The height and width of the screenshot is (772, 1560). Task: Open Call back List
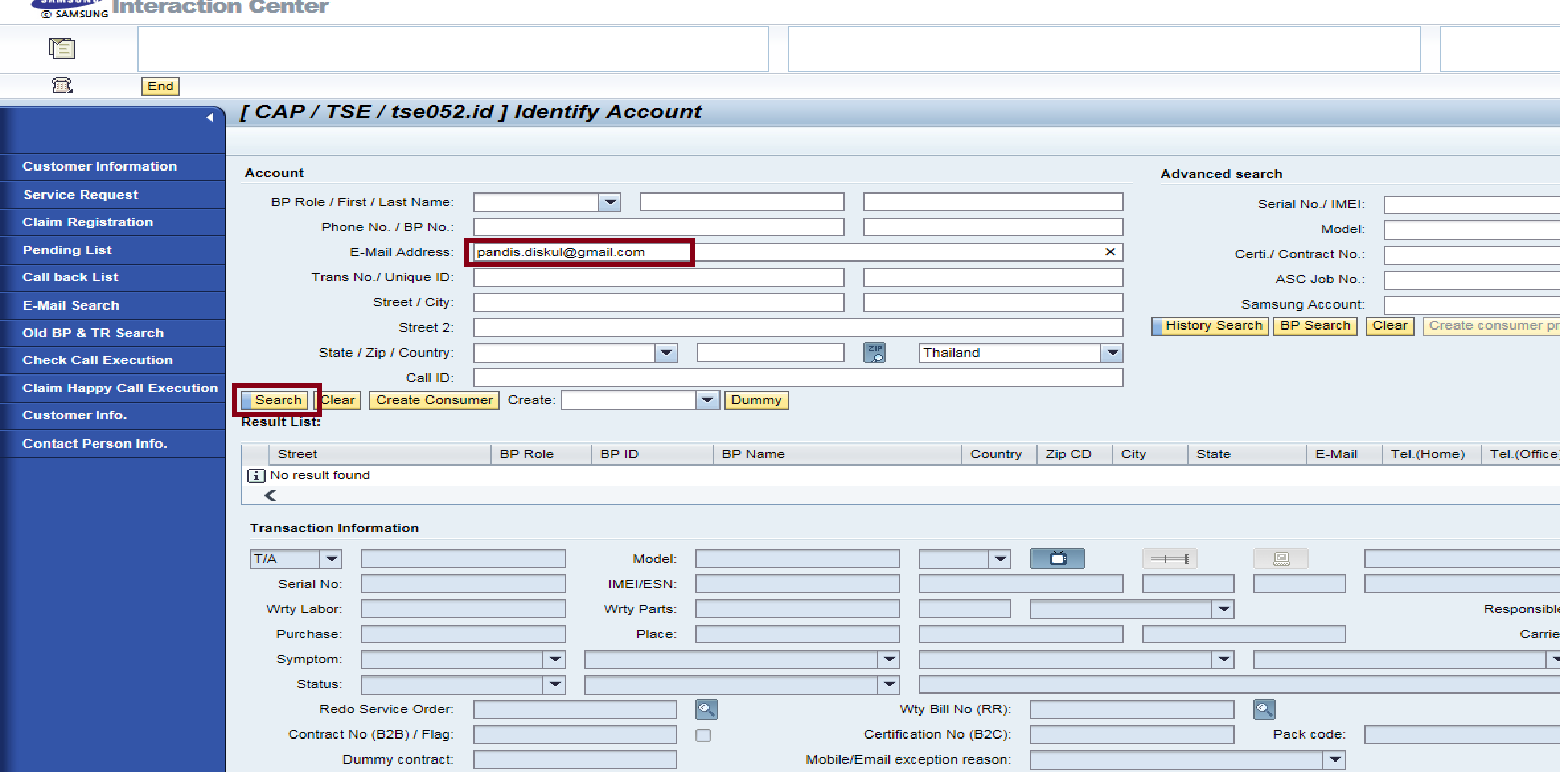pyautogui.click(x=71, y=277)
